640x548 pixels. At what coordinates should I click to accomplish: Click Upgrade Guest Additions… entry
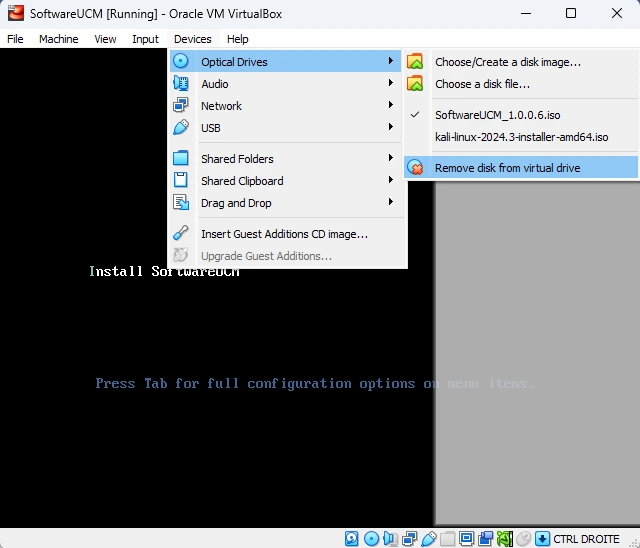pyautogui.click(x=287, y=256)
